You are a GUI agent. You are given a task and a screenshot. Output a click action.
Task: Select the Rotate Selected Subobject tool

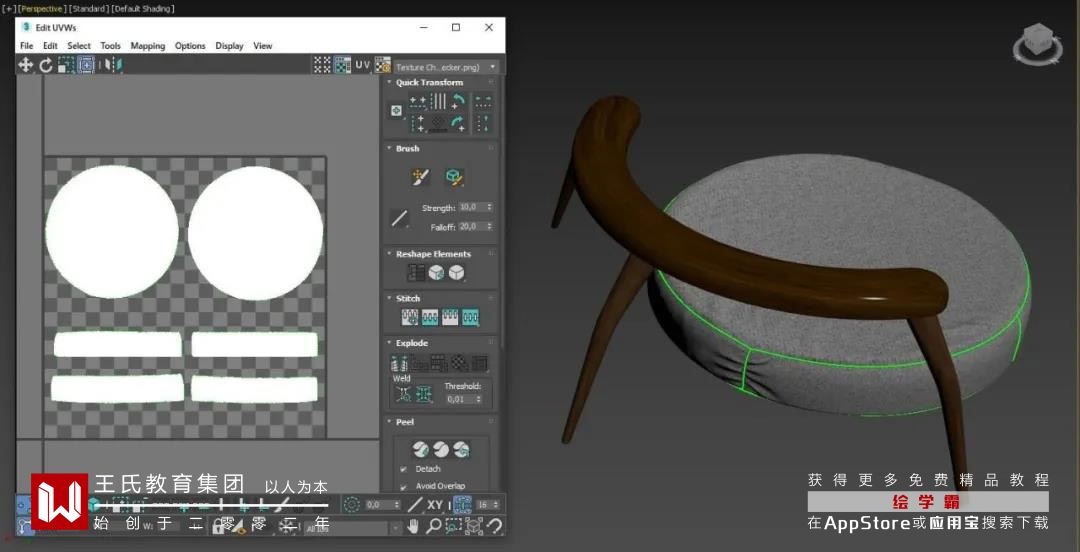pyautogui.click(x=46, y=65)
